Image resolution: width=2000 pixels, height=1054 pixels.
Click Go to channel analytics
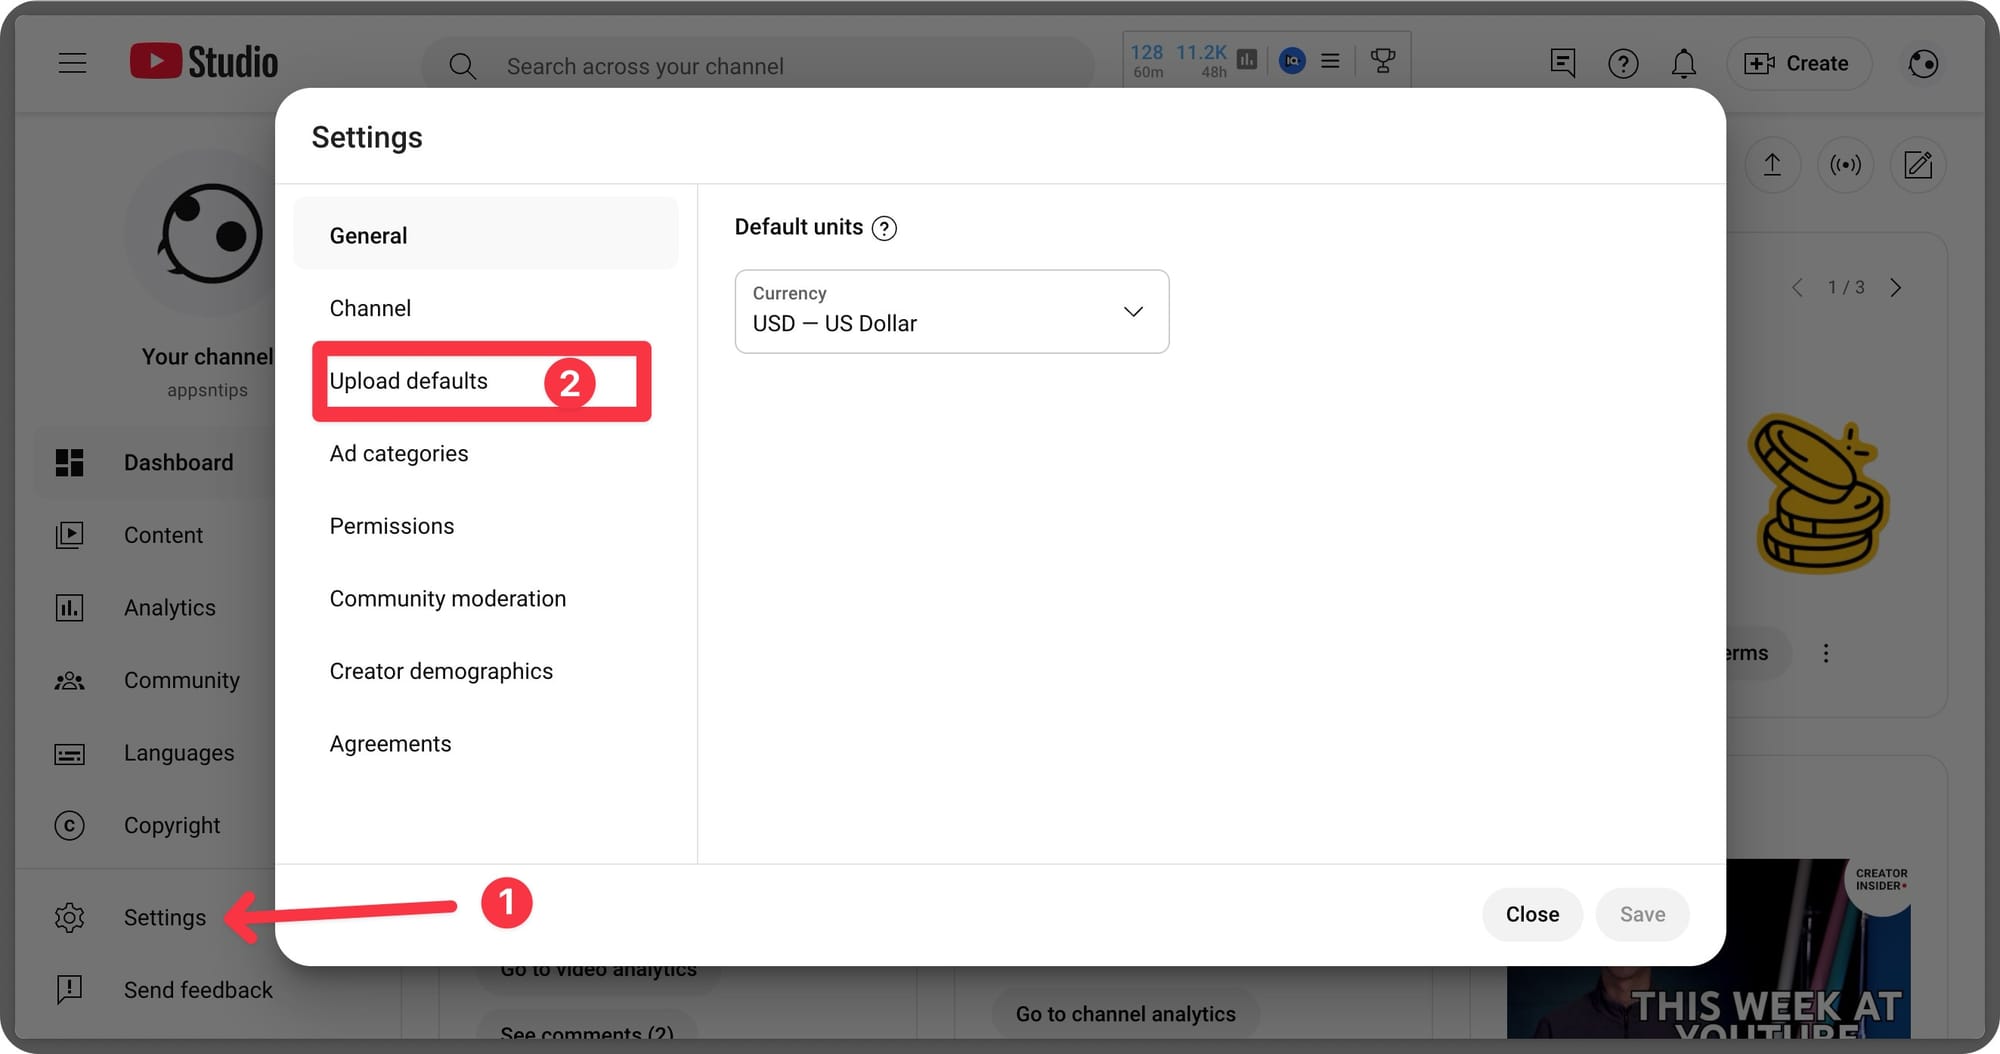click(x=1125, y=1013)
